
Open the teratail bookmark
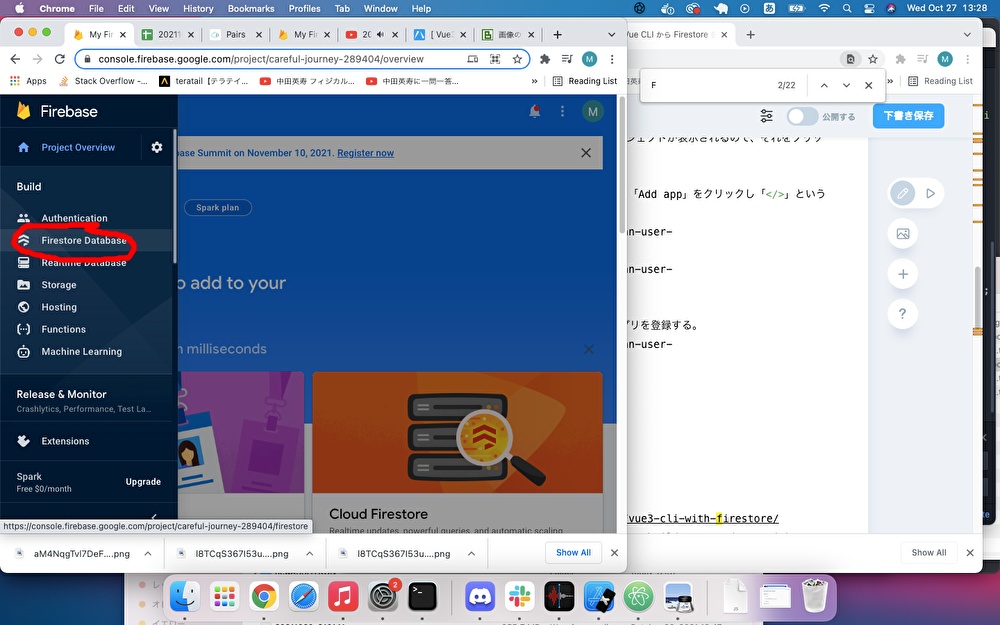203,81
